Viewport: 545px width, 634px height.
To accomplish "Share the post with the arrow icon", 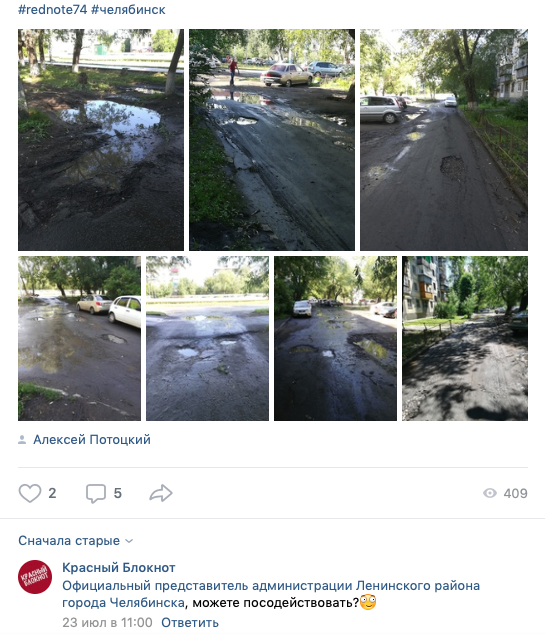I will tap(161, 493).
